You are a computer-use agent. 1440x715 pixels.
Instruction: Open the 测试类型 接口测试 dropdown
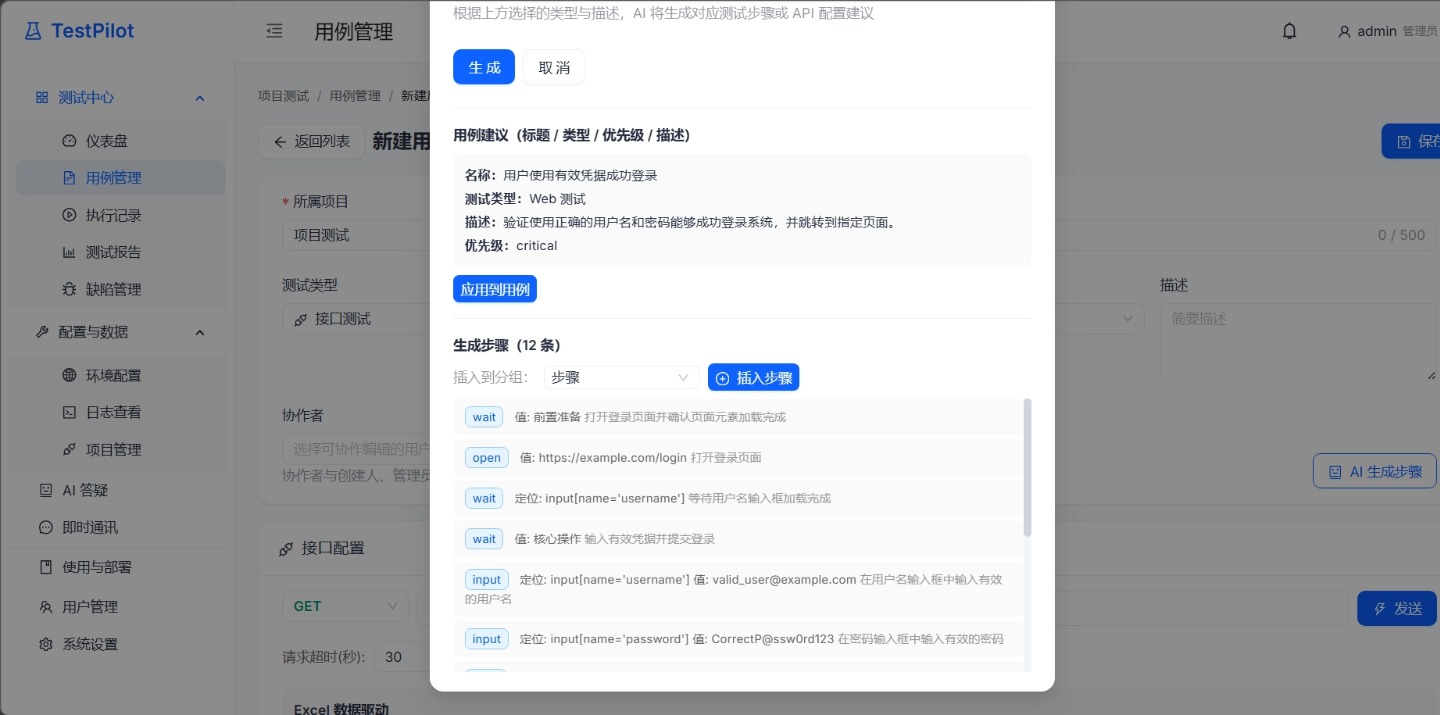pyautogui.click(x=356, y=319)
